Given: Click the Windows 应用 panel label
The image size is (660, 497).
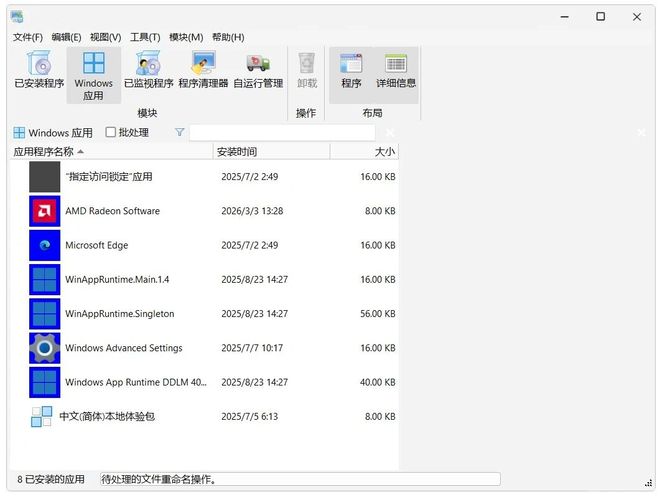Looking at the screenshot, I should pos(61,133).
